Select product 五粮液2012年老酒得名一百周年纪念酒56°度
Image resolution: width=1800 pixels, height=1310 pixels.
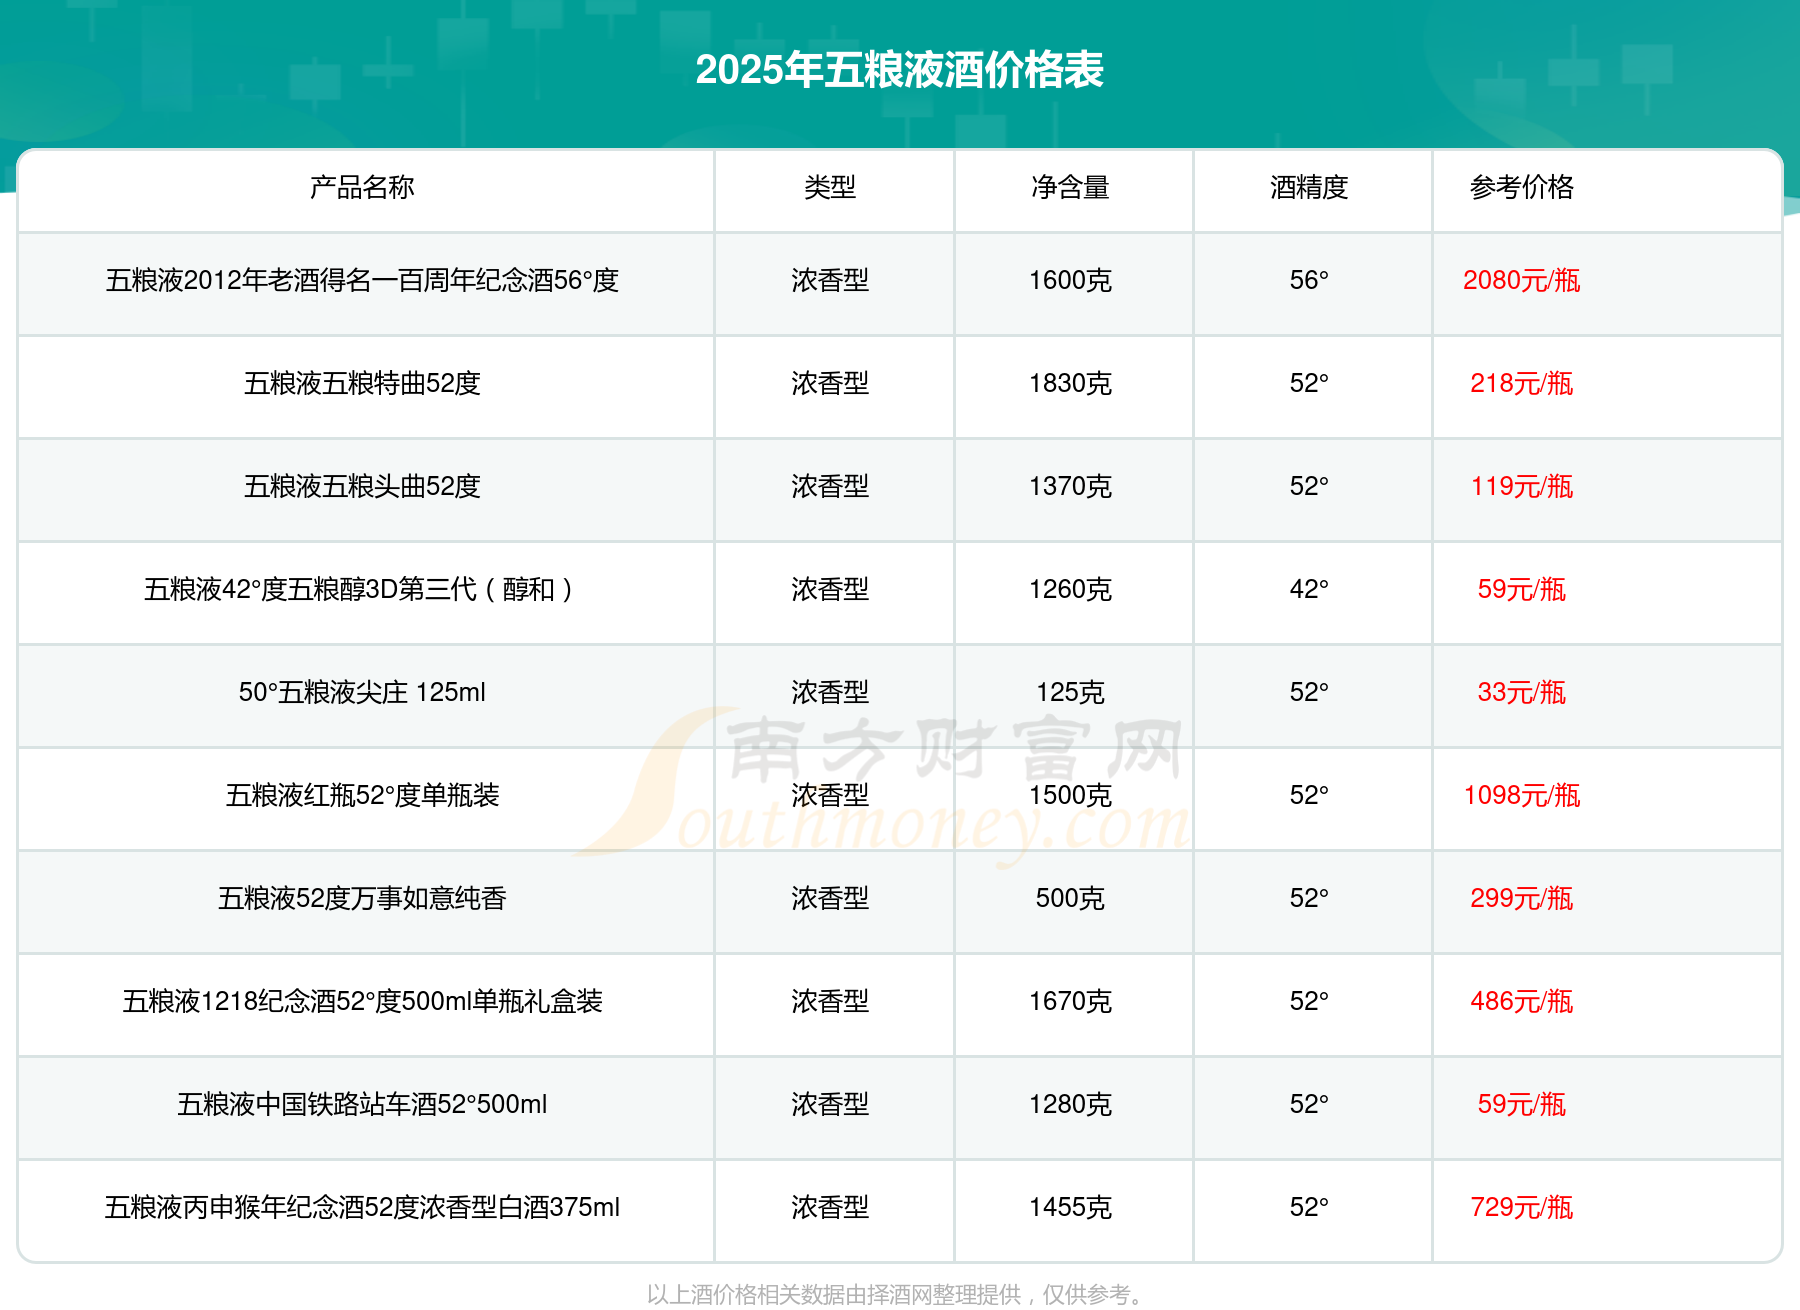362,280
